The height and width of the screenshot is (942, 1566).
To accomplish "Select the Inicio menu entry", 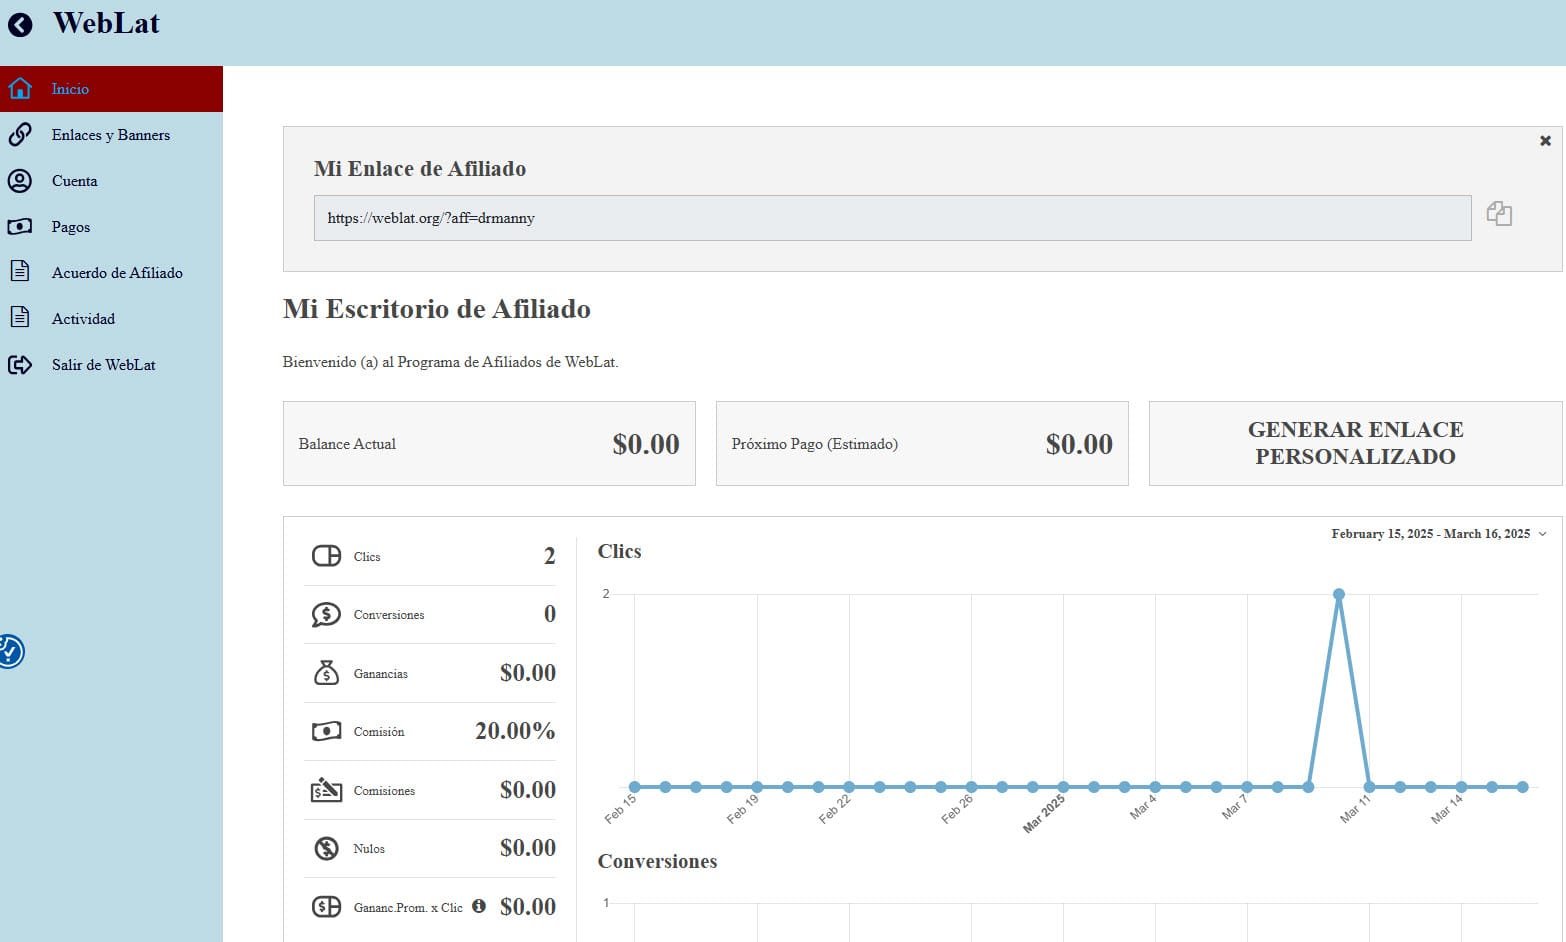I will click(x=70, y=89).
